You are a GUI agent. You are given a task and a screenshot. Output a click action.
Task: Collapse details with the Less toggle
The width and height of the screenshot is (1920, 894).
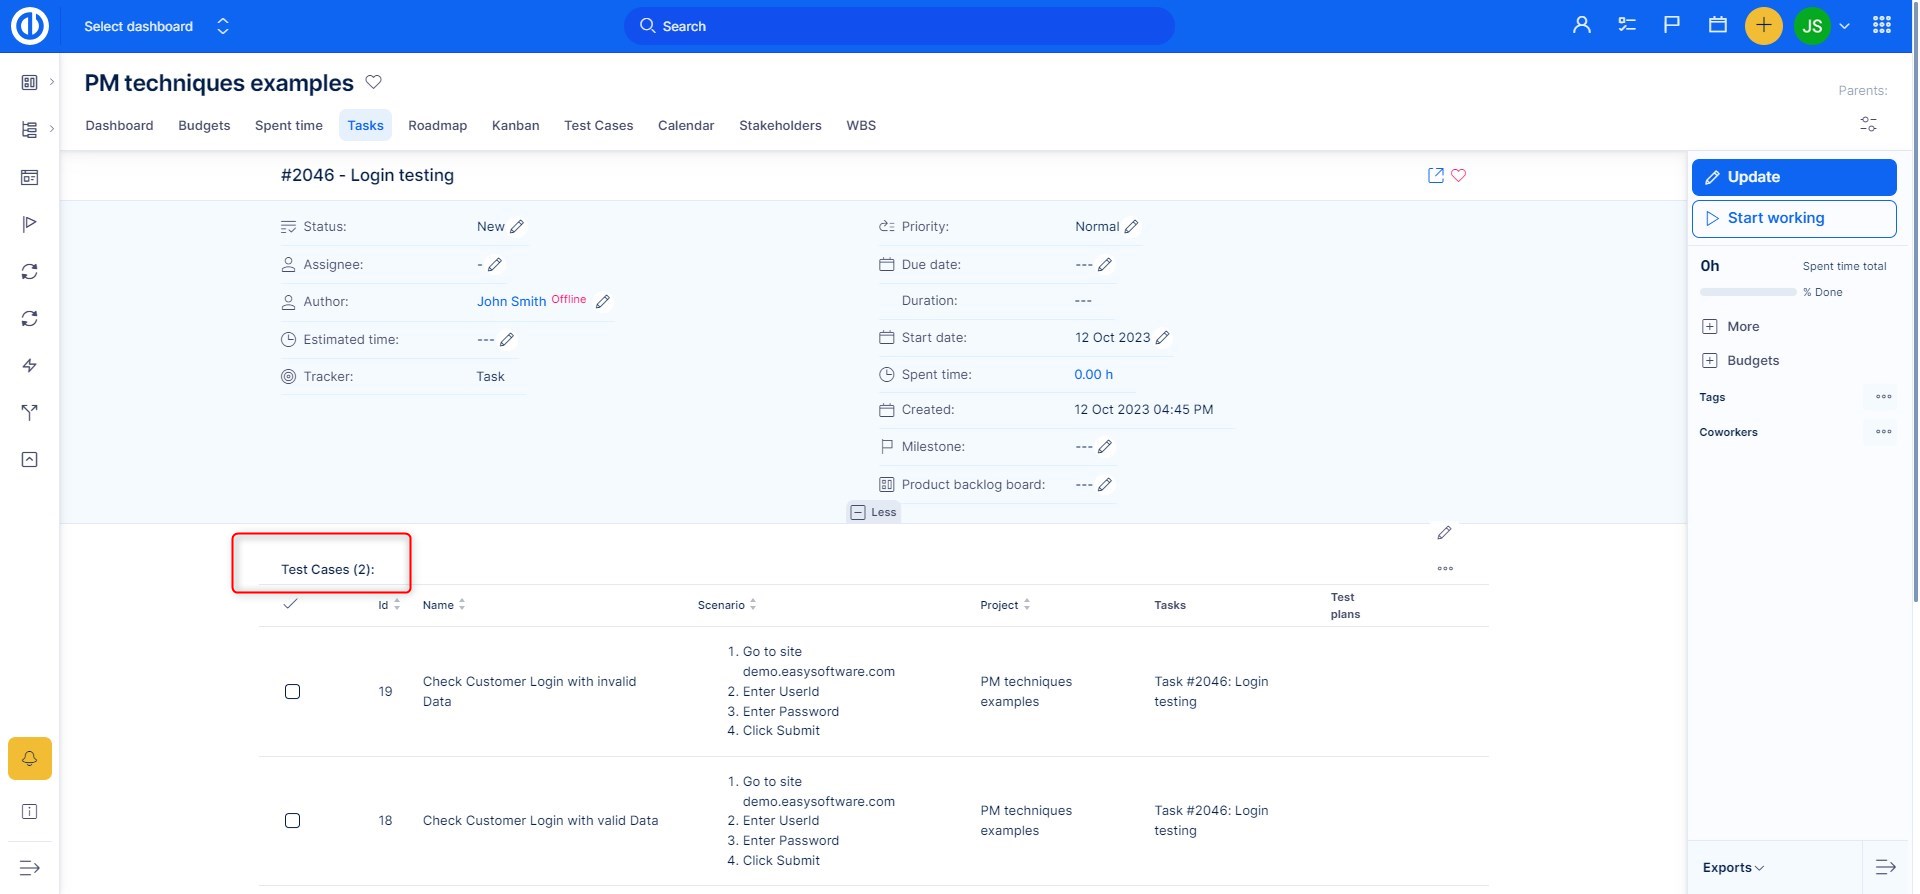click(874, 512)
